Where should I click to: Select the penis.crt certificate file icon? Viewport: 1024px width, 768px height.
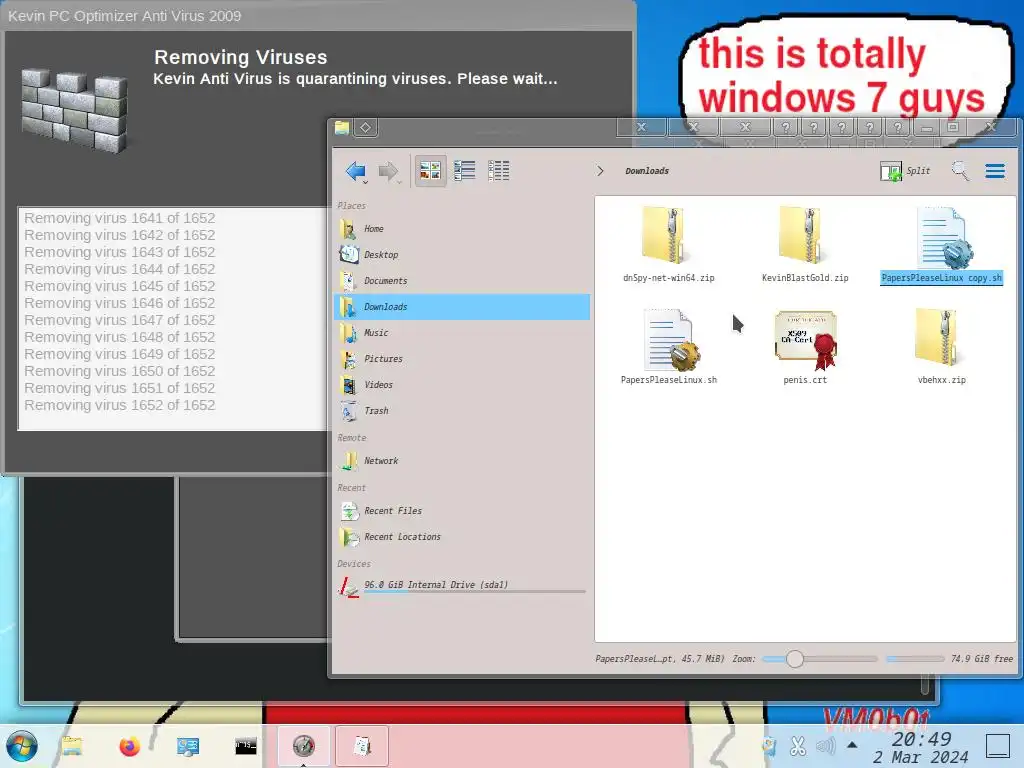[x=805, y=340]
